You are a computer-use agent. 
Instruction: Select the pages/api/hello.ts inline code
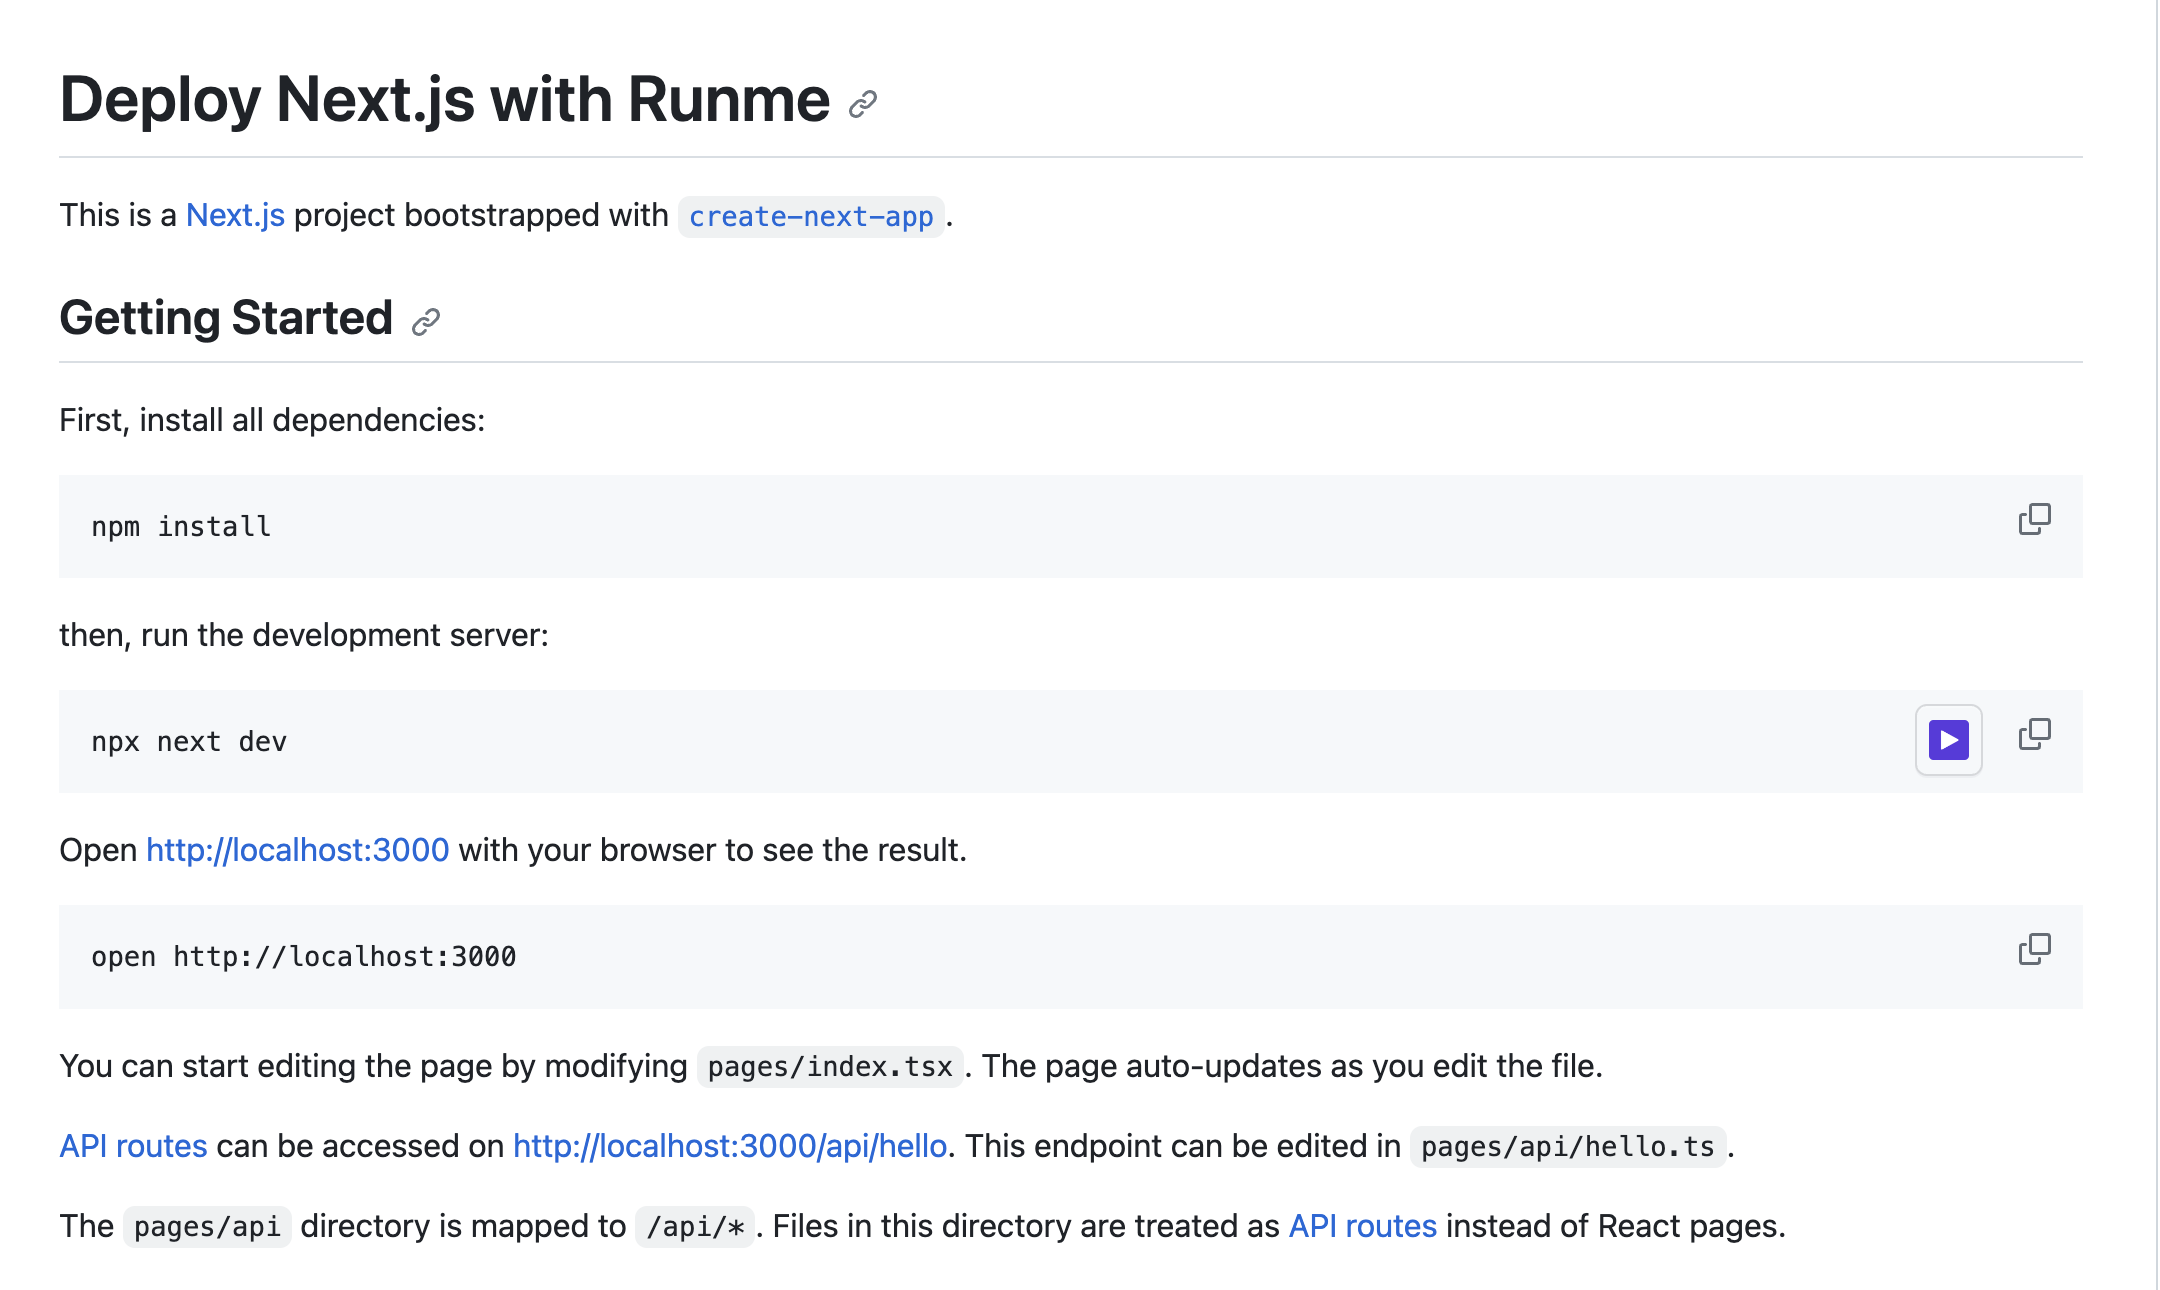click(x=1567, y=1148)
